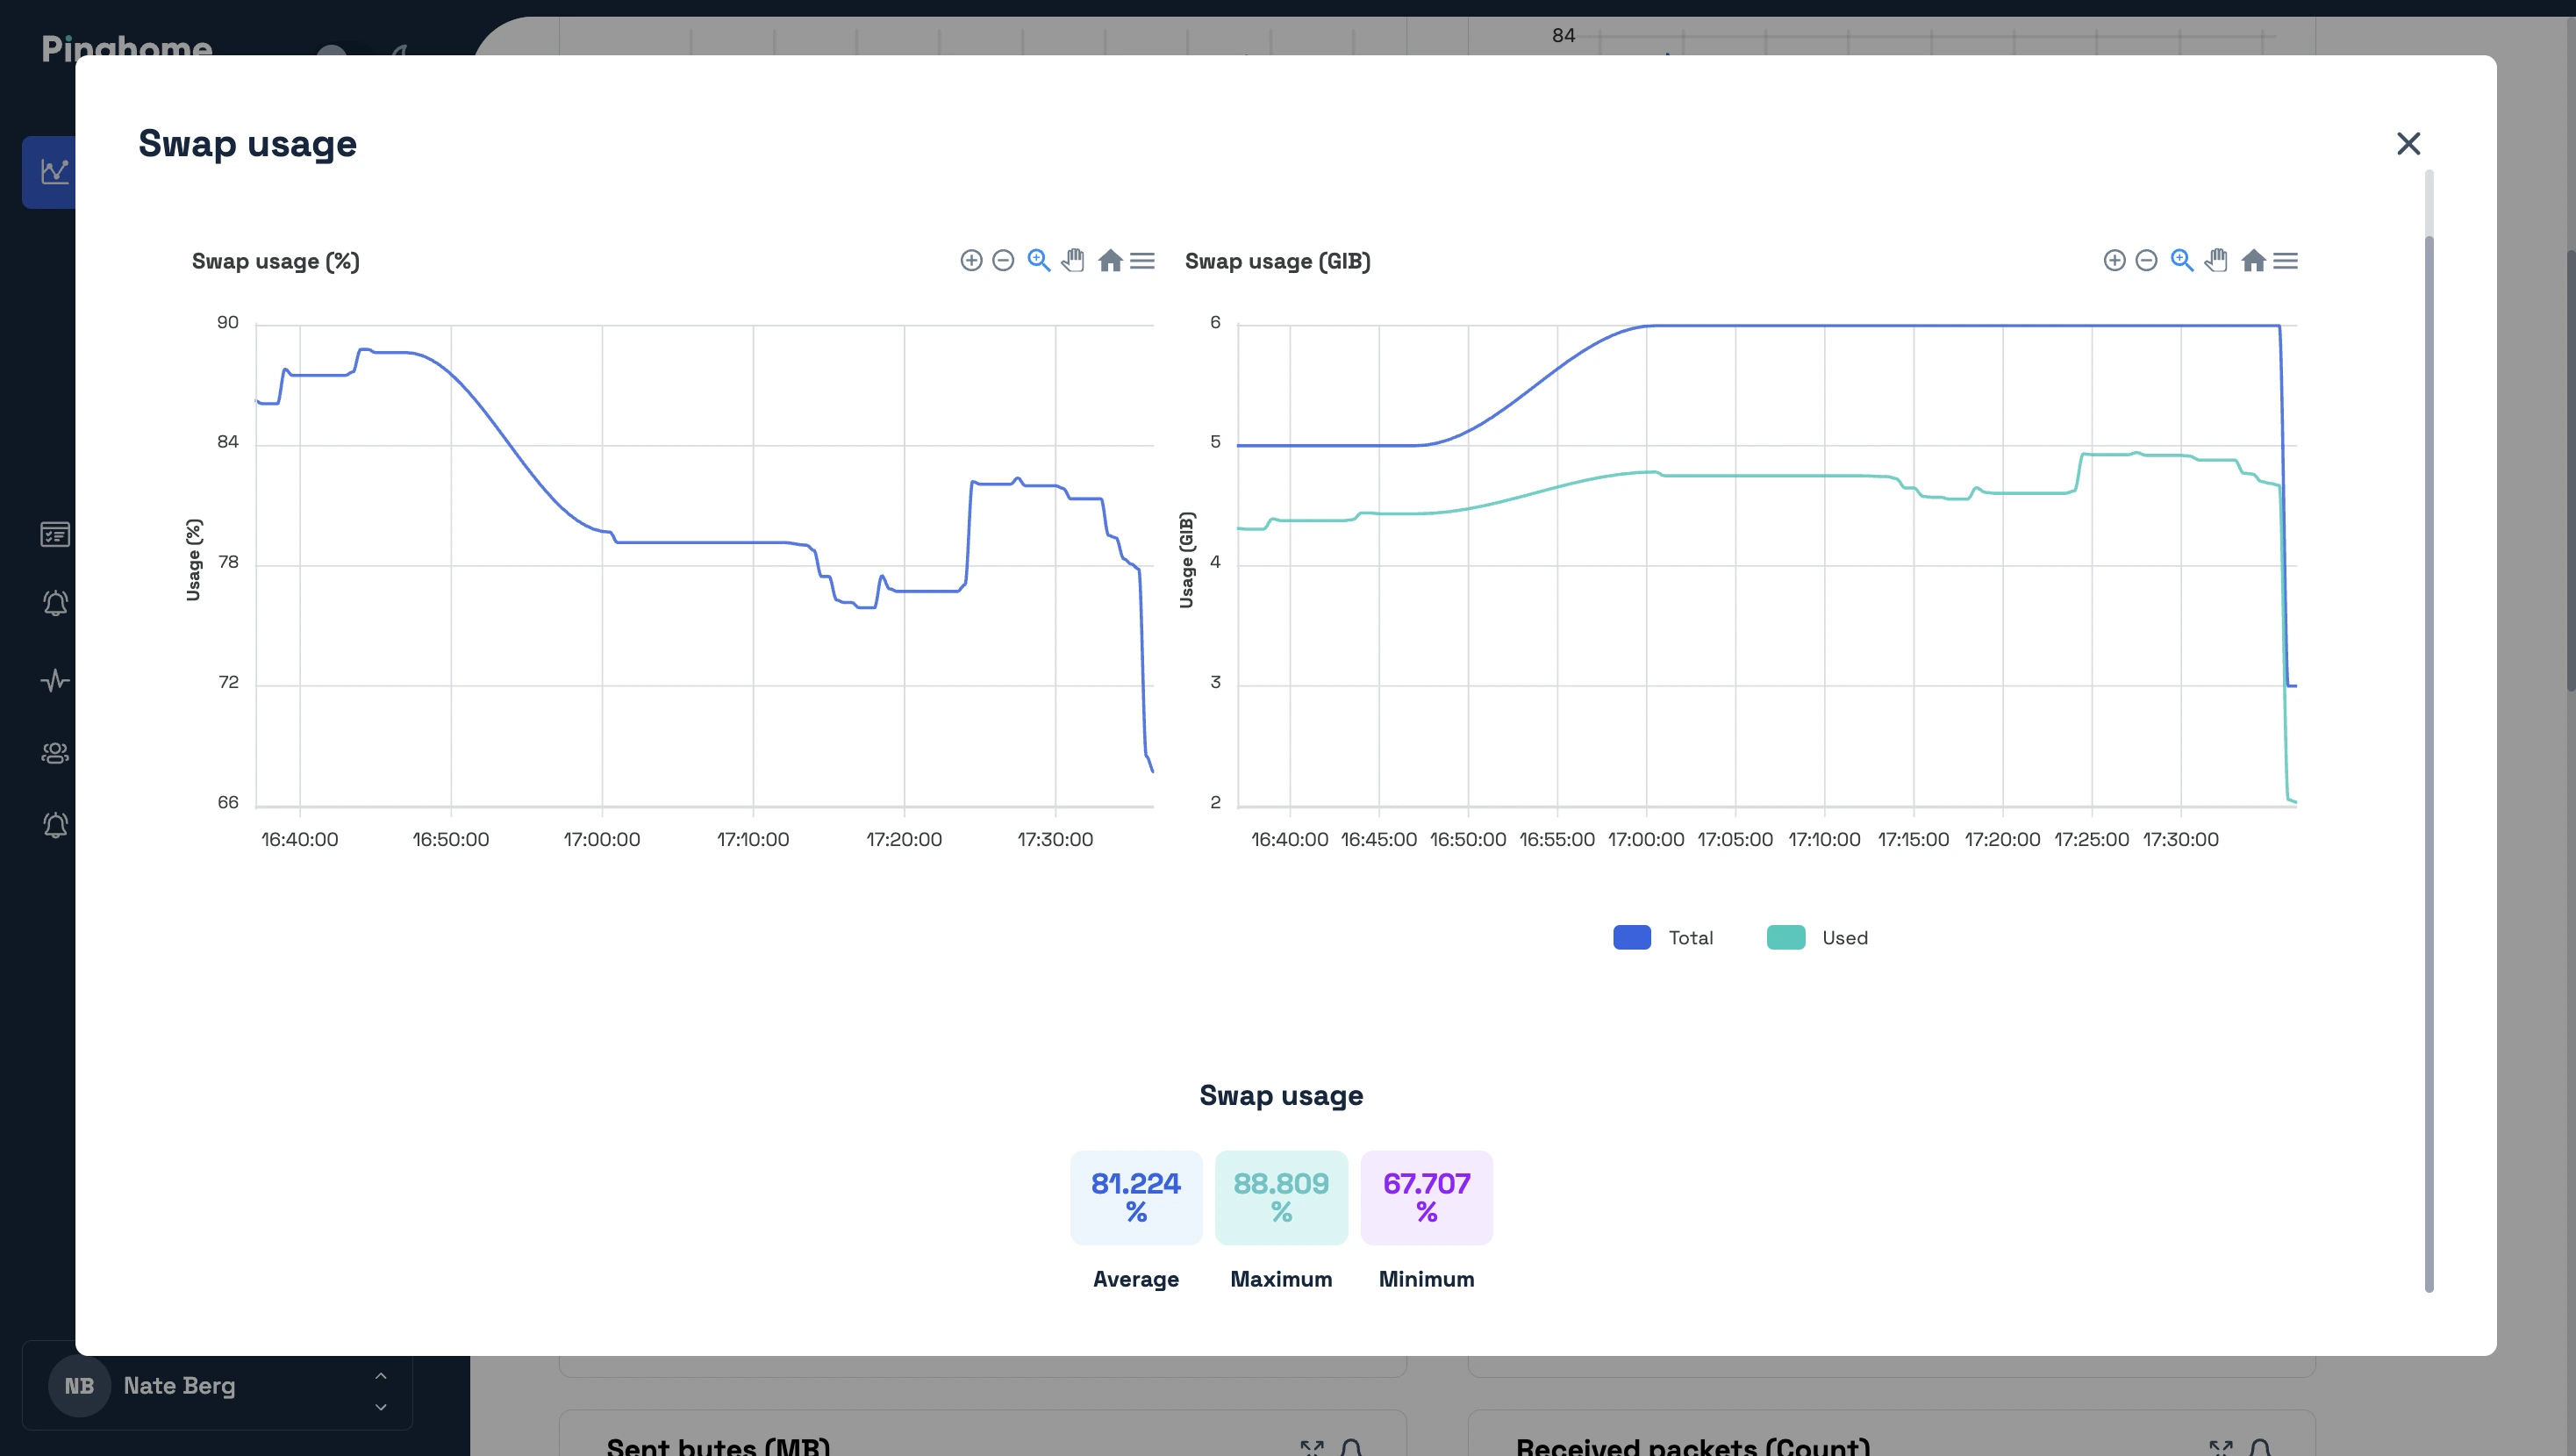This screenshot has width=2576, height=1456.
Task: Open the monitoring charts panel in the sidebar
Action: coord(55,171)
